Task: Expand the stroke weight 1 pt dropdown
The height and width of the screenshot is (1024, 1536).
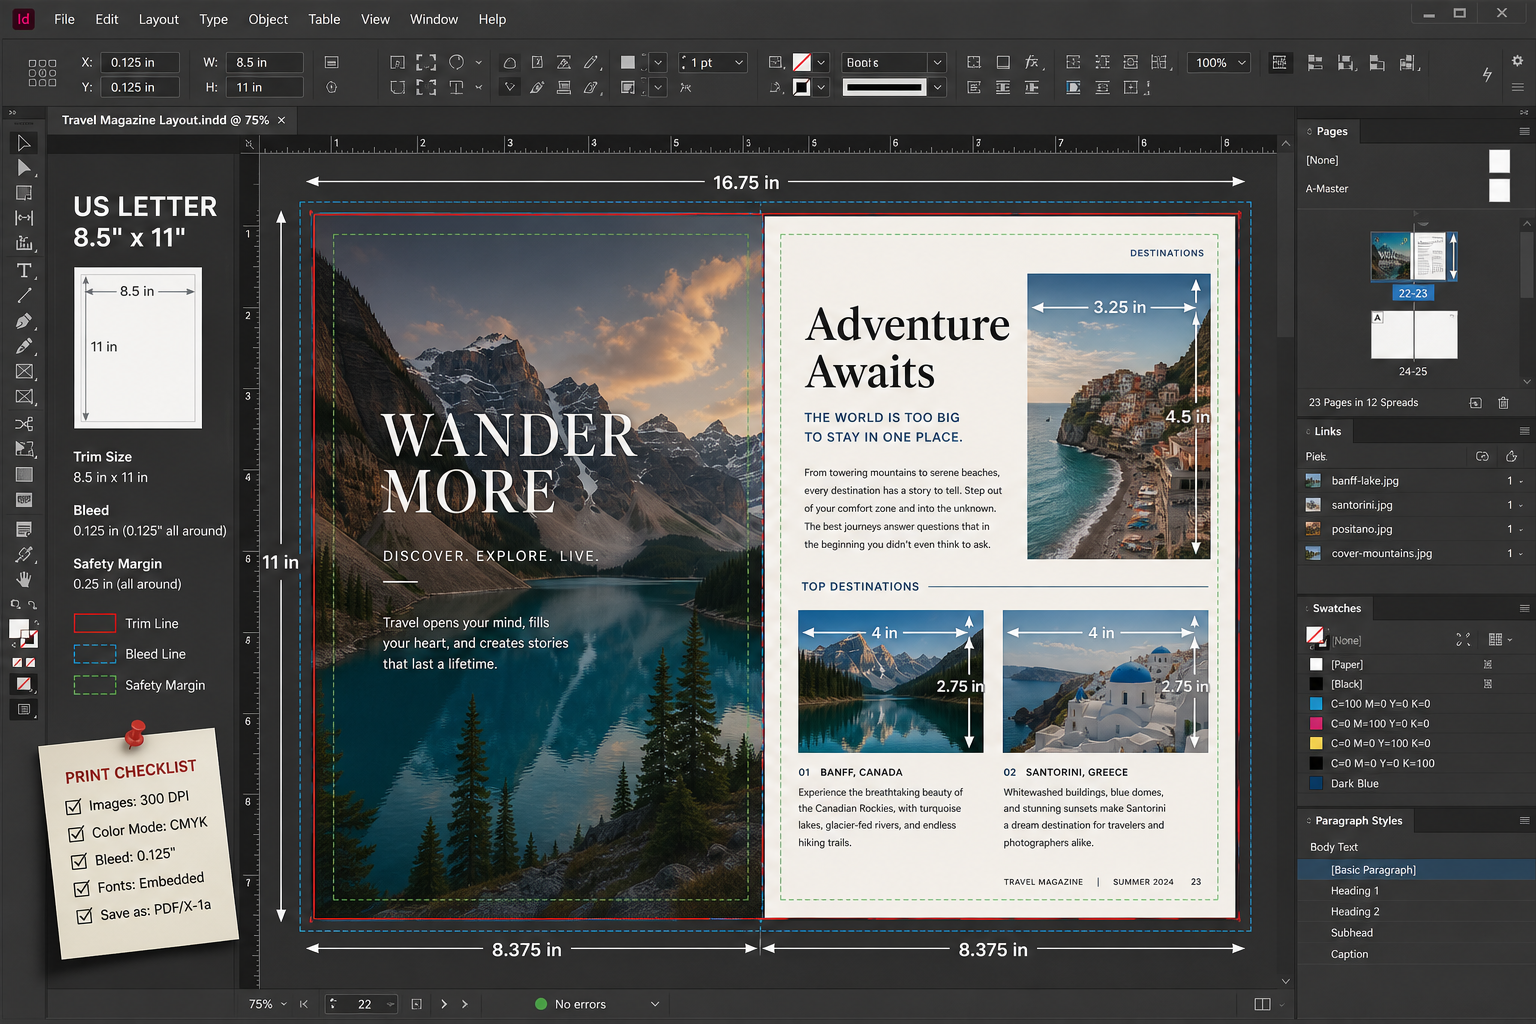Action: point(739,63)
